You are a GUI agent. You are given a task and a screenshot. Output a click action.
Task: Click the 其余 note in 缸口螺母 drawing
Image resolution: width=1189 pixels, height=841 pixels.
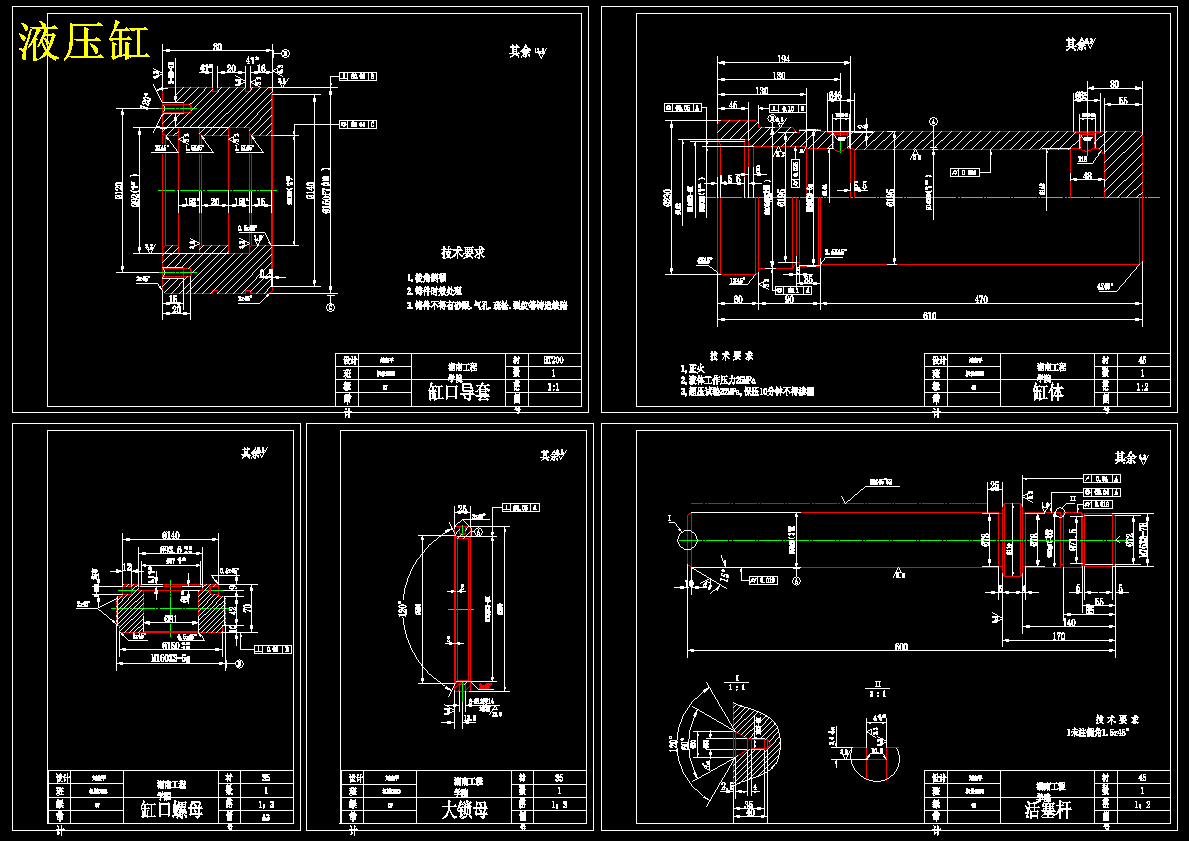253,453
